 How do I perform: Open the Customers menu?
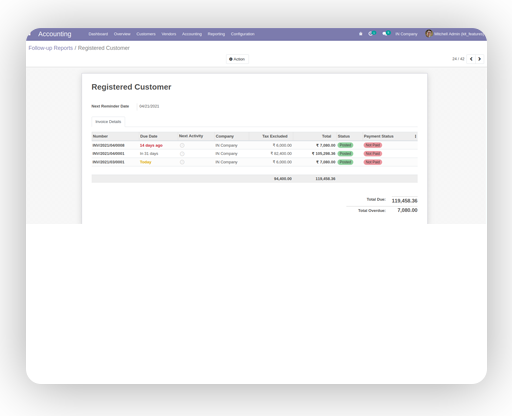tap(146, 34)
